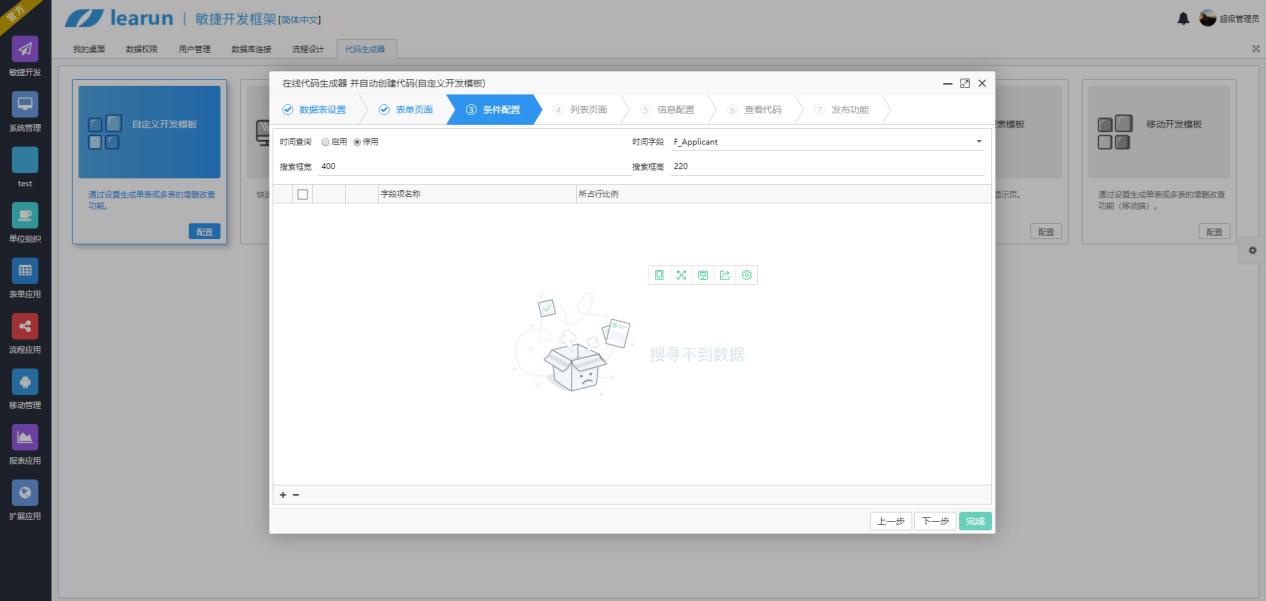The width and height of the screenshot is (1266, 601).
Task: Open the 系统管理 sidebar module
Action: [x=25, y=105]
